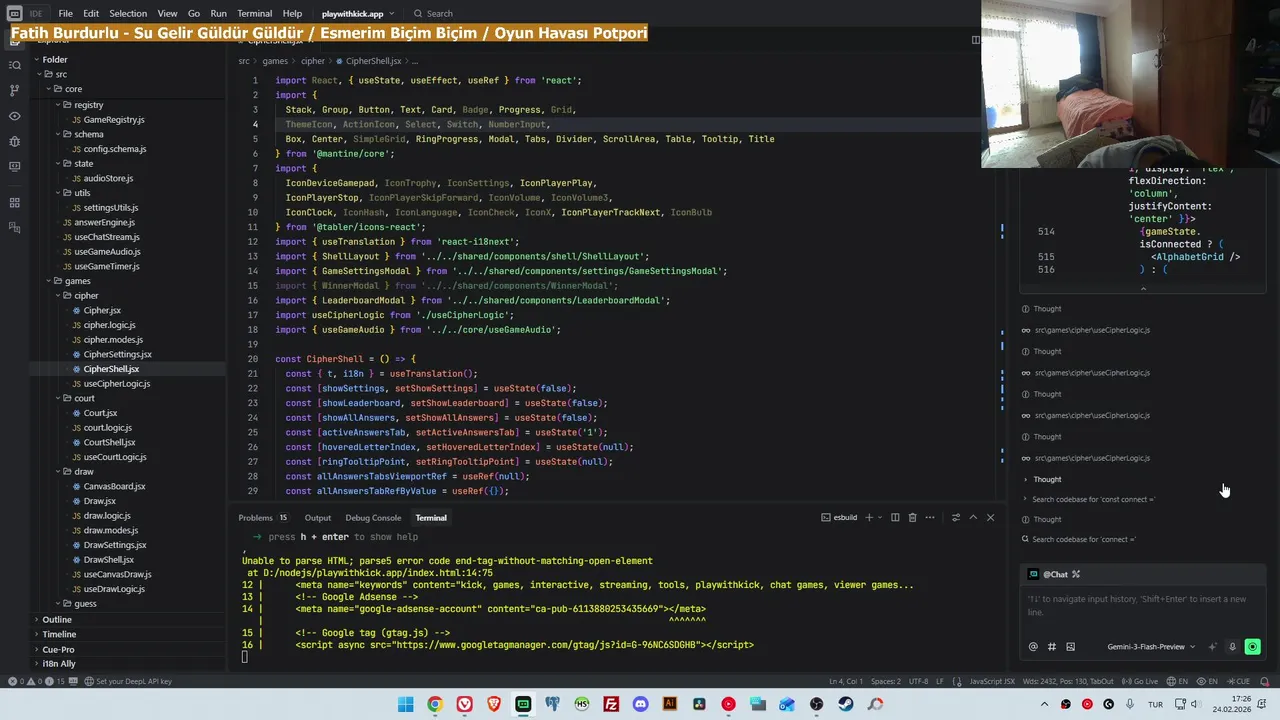Expand Search codebase for 'const connect =' step

1092,499
